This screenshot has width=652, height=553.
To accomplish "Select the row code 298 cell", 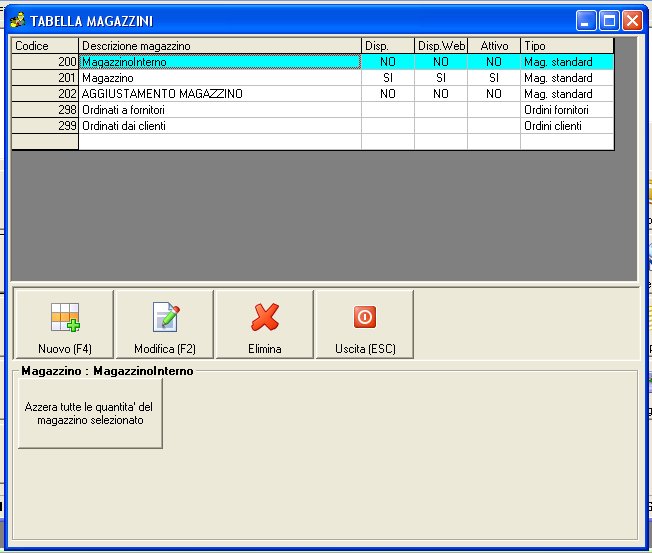I will pyautogui.click(x=45, y=110).
